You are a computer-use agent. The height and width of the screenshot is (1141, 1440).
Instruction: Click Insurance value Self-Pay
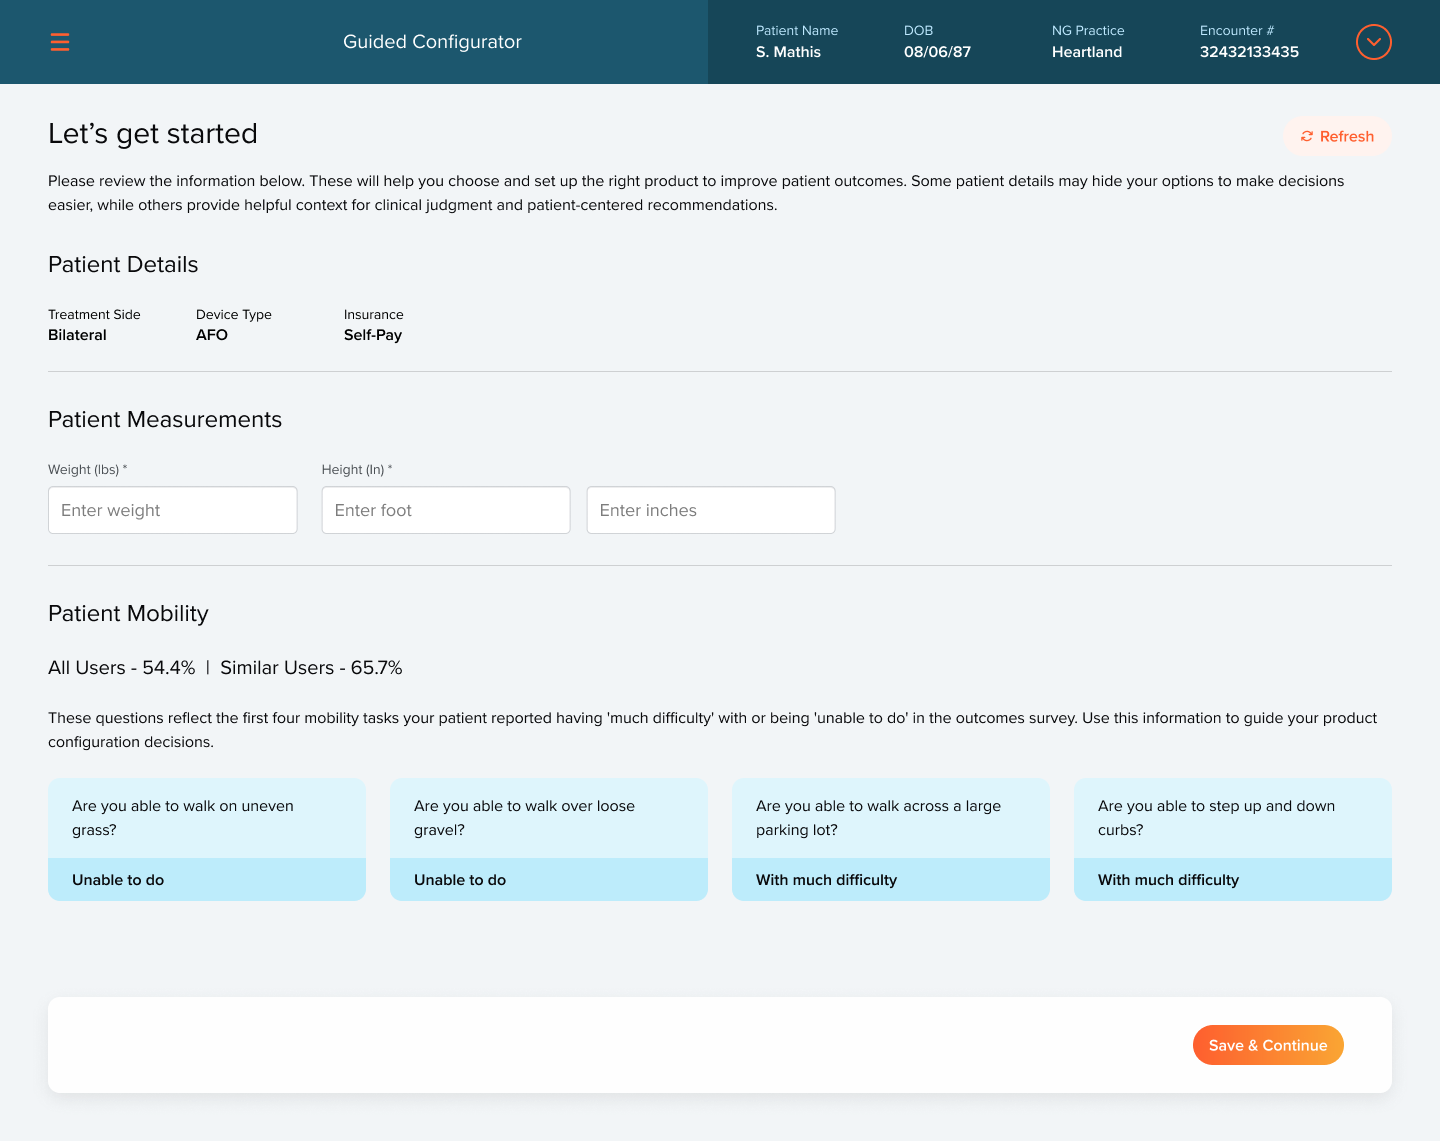[373, 335]
